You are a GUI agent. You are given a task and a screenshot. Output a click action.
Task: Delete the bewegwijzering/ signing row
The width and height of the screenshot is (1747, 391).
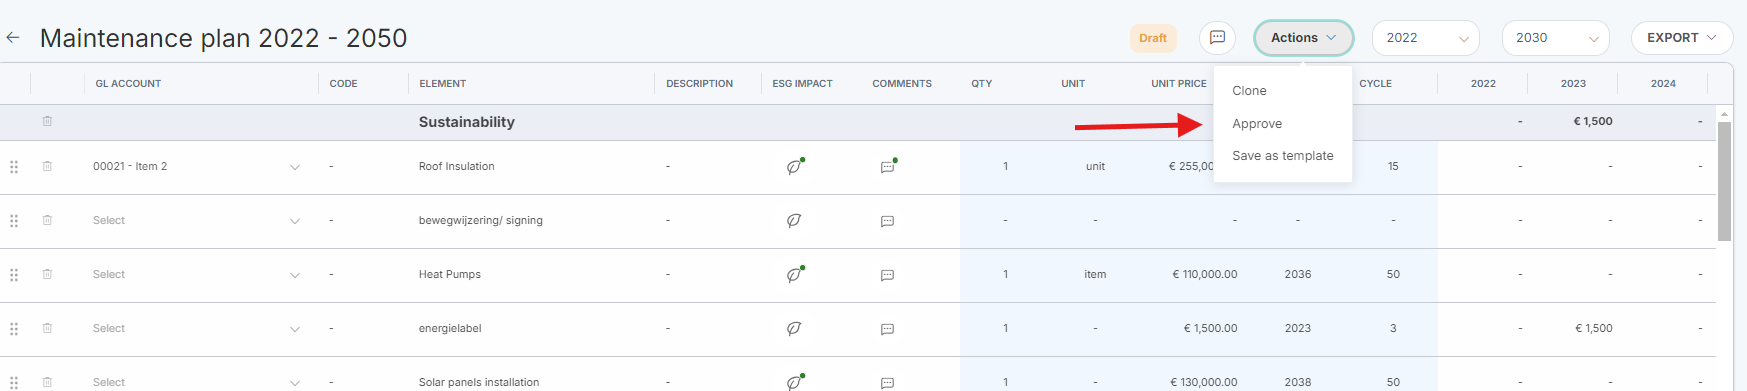pyautogui.click(x=47, y=220)
